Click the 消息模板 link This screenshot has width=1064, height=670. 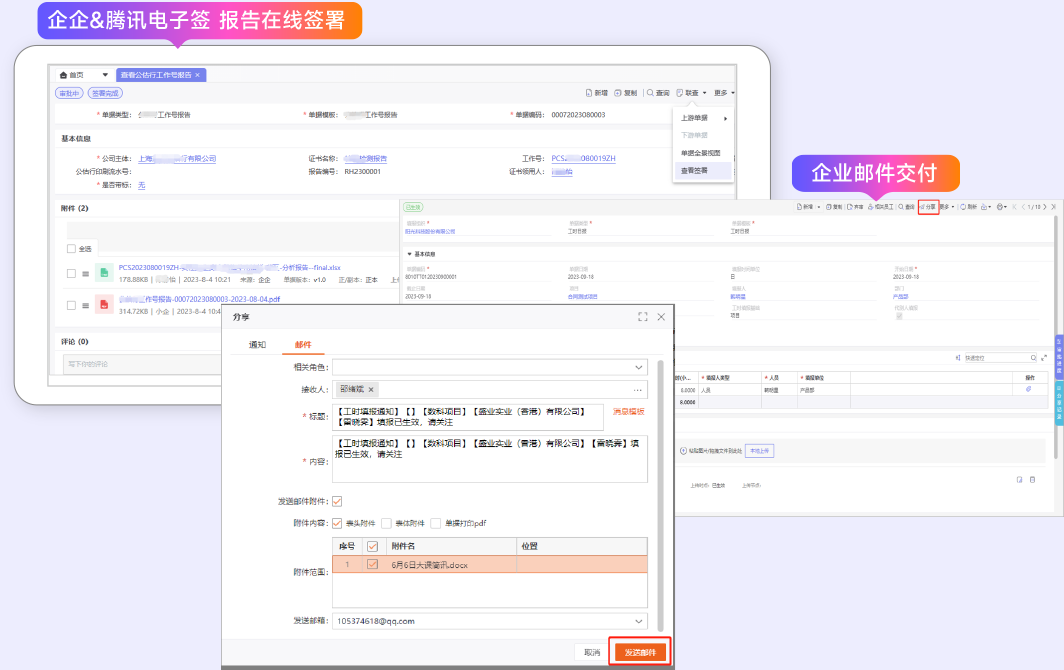[629, 411]
